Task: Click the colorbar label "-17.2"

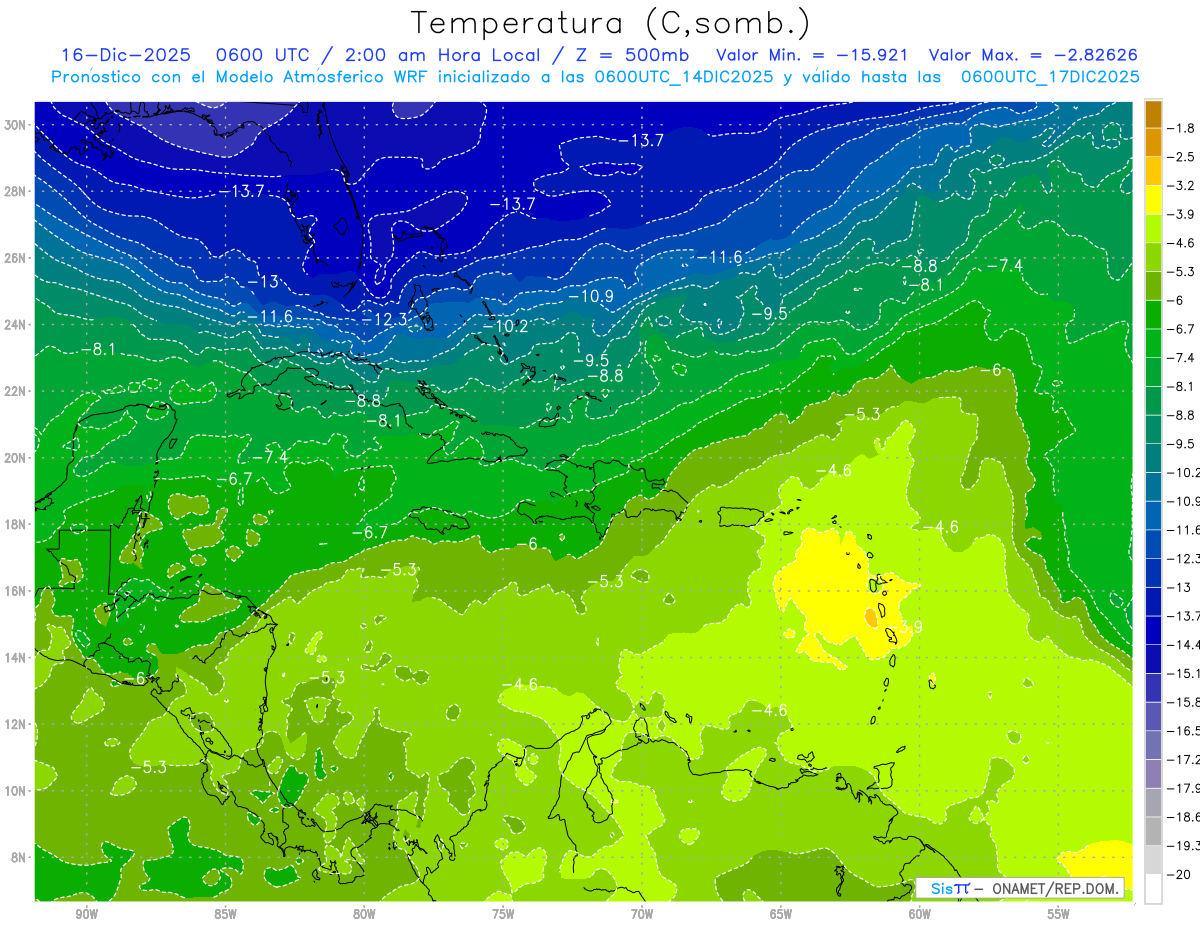Action: tap(1183, 759)
